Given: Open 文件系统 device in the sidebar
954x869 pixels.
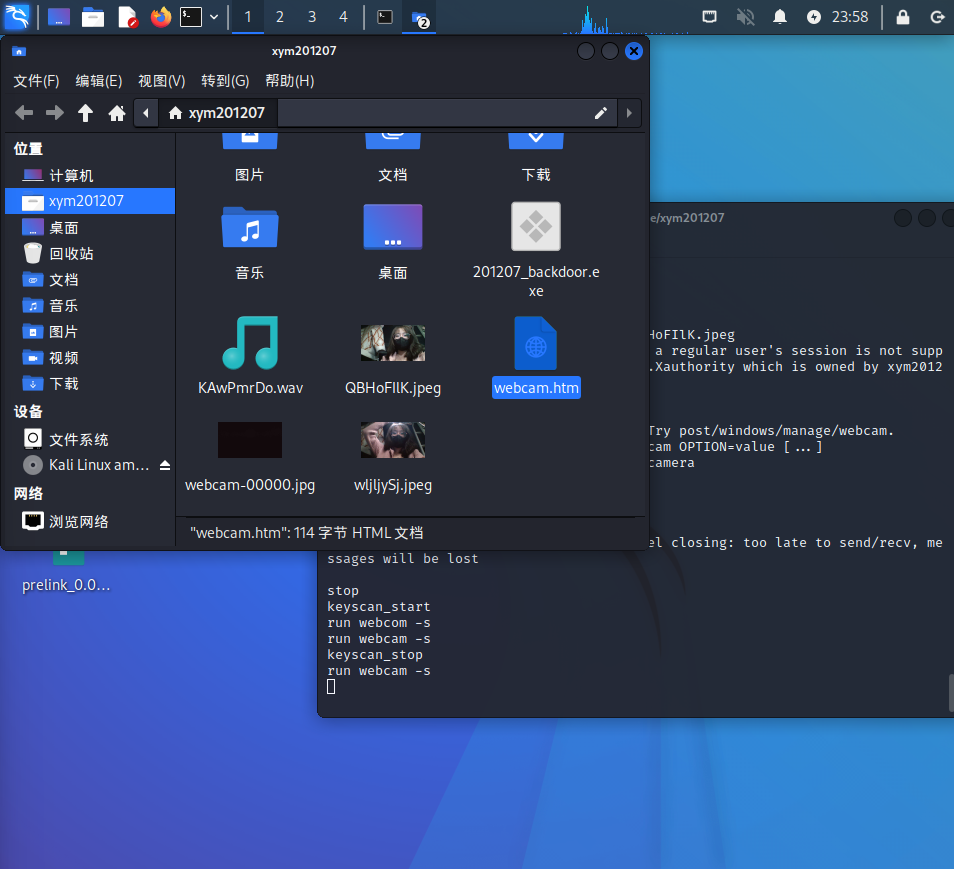Looking at the screenshot, I should 90,439.
